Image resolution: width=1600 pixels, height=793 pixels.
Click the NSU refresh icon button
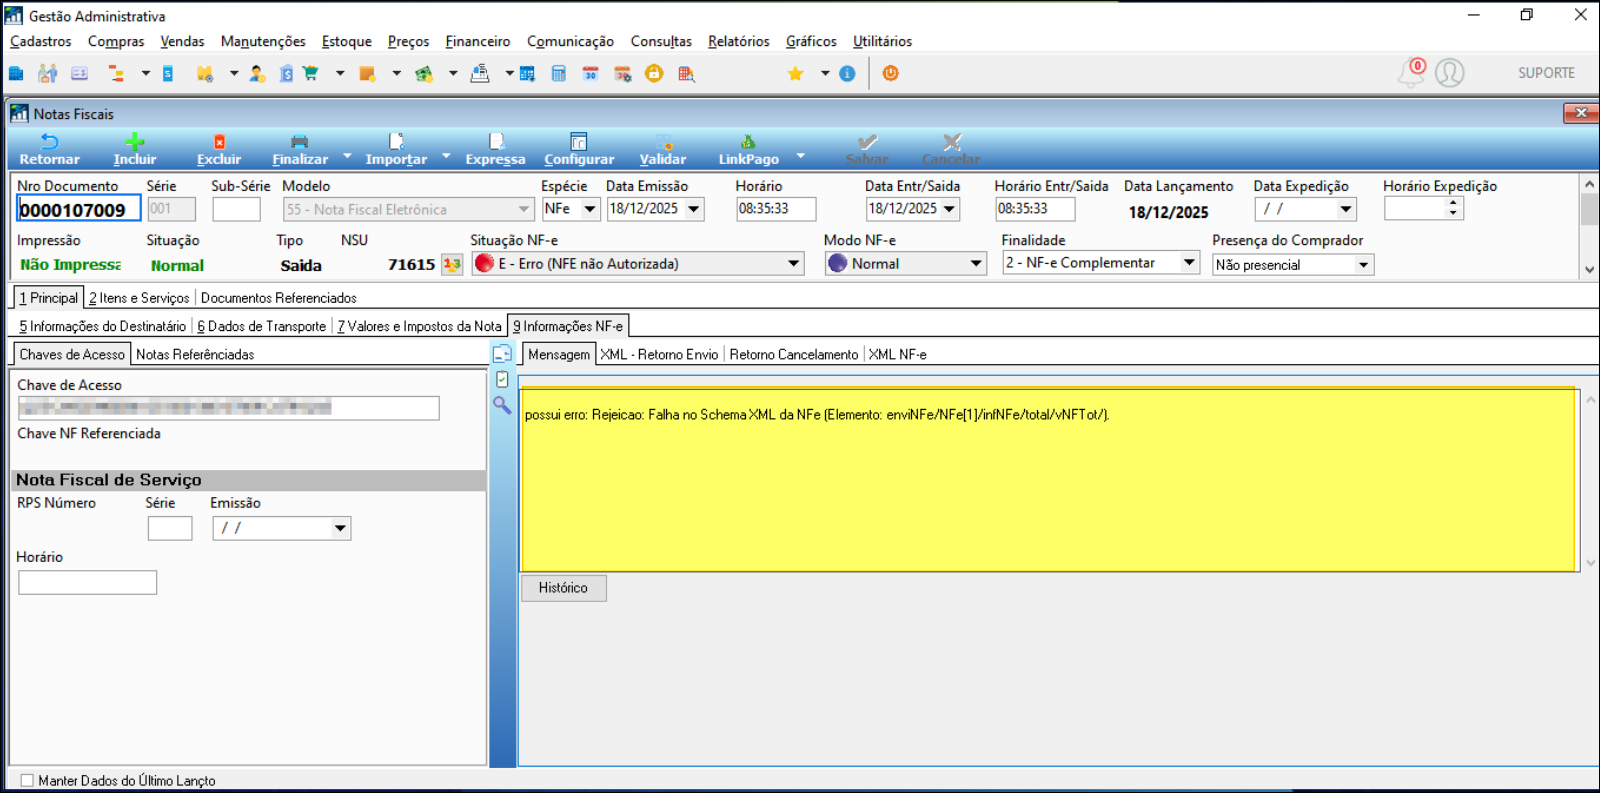(x=452, y=264)
